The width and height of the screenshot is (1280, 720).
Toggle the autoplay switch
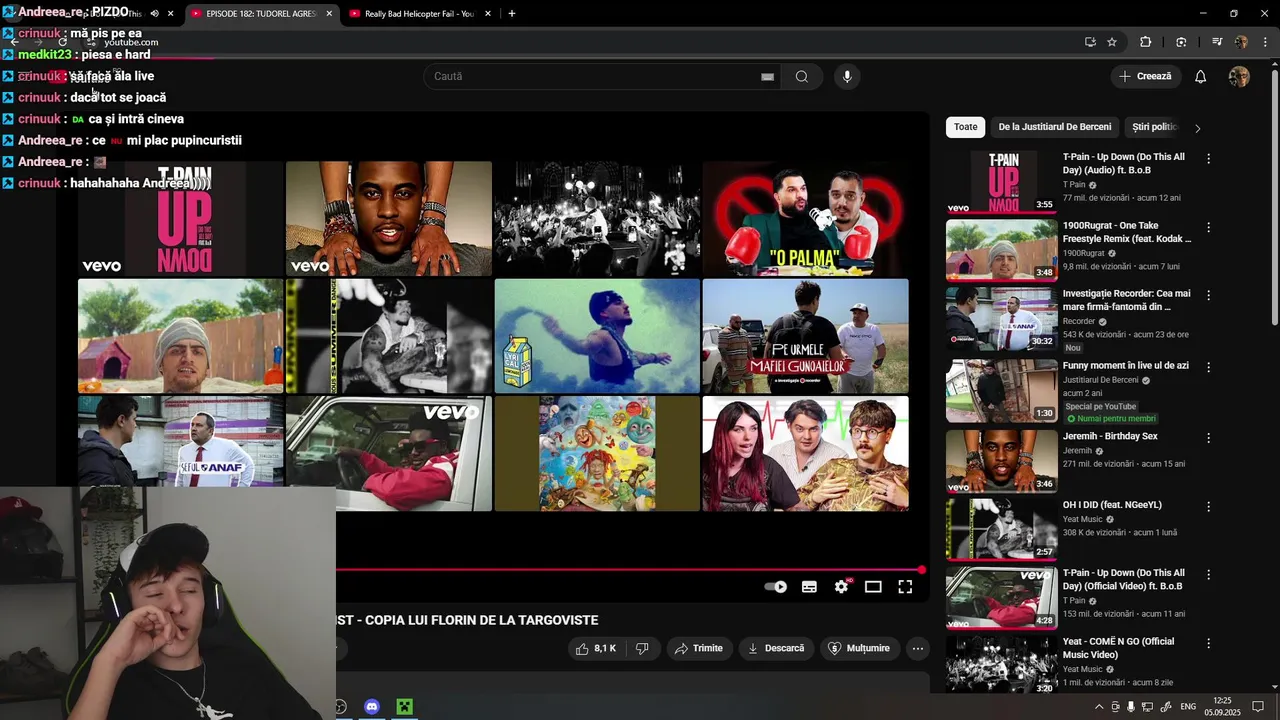pyautogui.click(x=776, y=587)
